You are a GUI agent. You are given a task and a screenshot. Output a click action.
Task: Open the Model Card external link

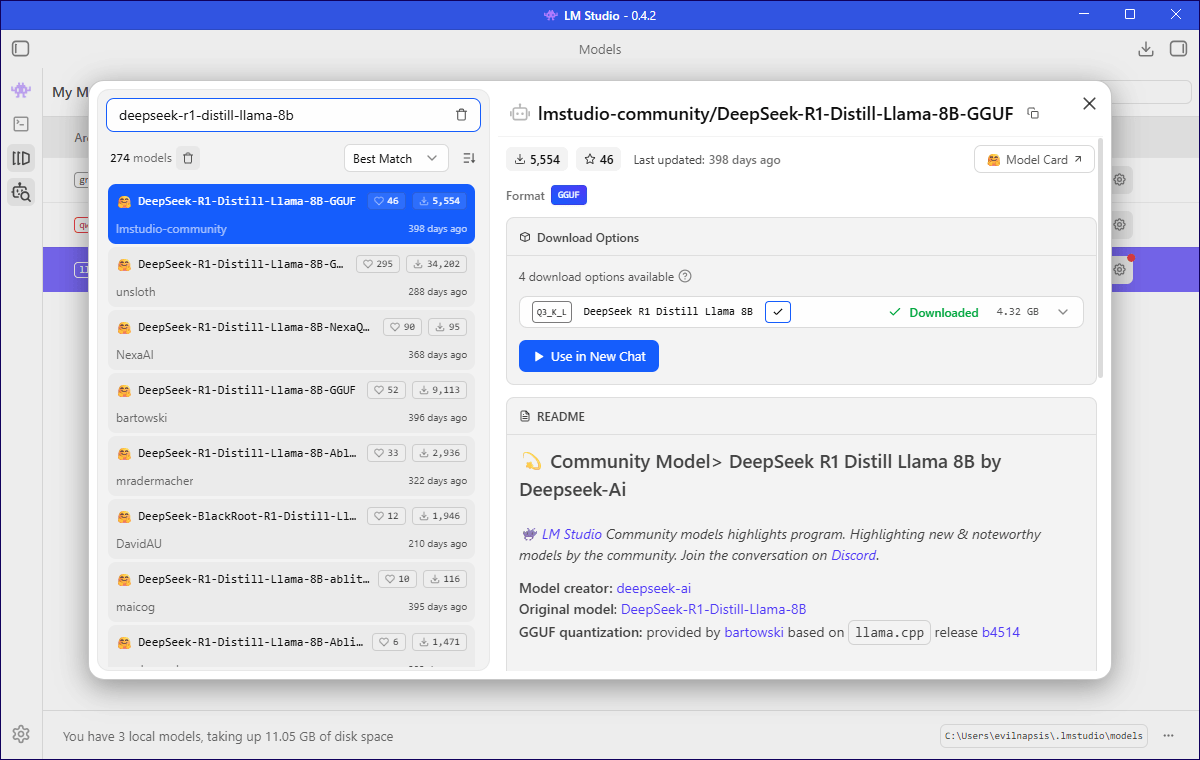click(x=1034, y=159)
